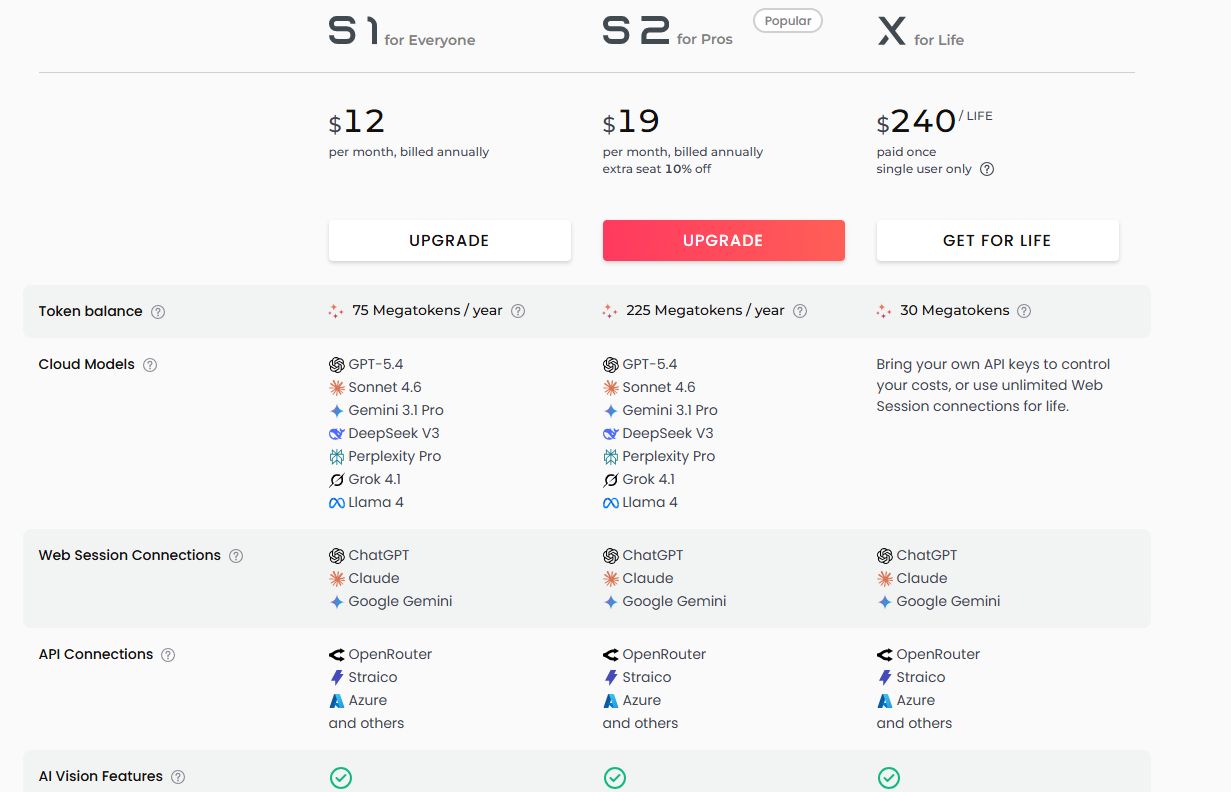
Task: Click the Perplexity Pro icon in S1 column
Action: coord(337,457)
